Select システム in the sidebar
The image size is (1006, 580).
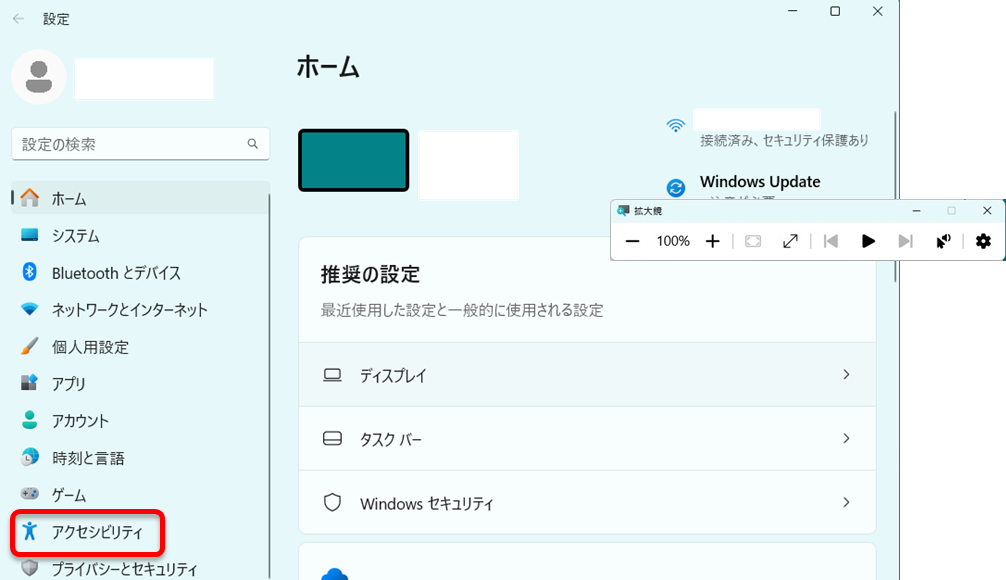(75, 236)
